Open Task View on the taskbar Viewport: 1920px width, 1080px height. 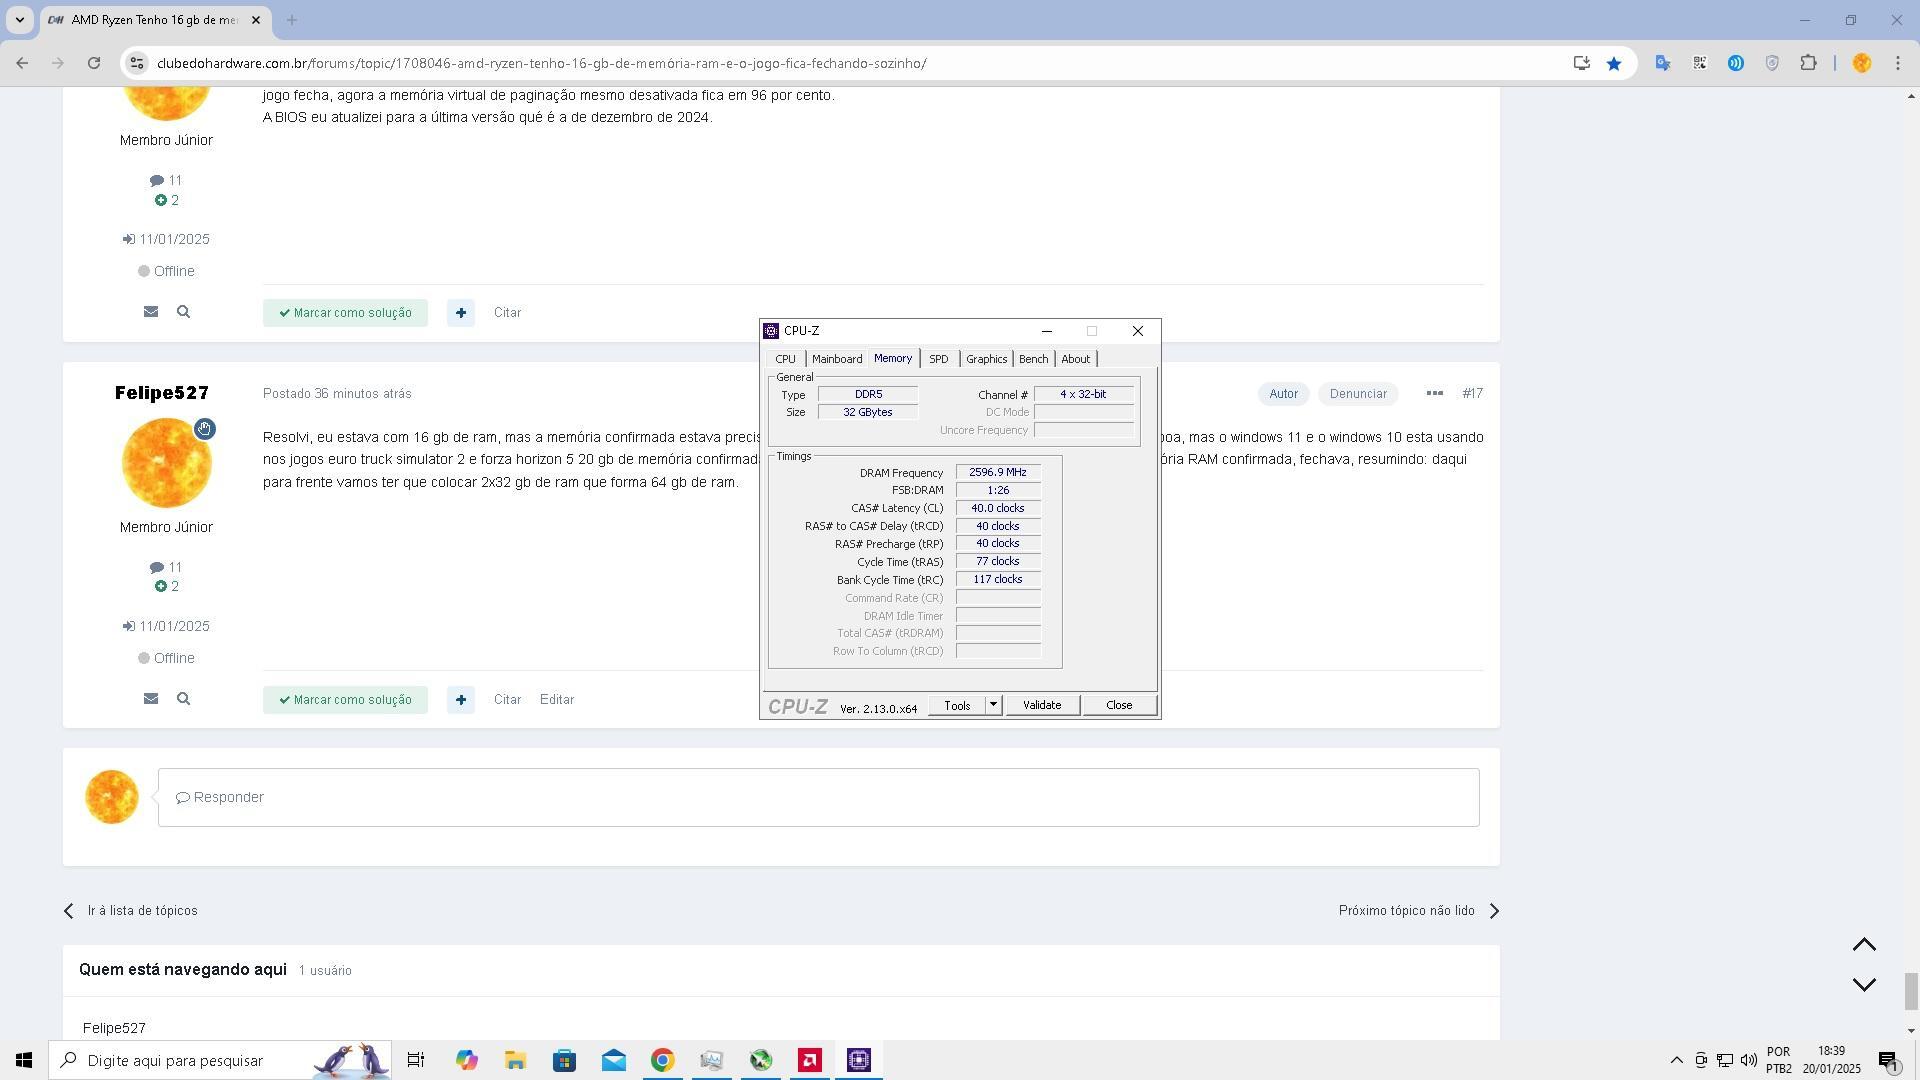(416, 1060)
